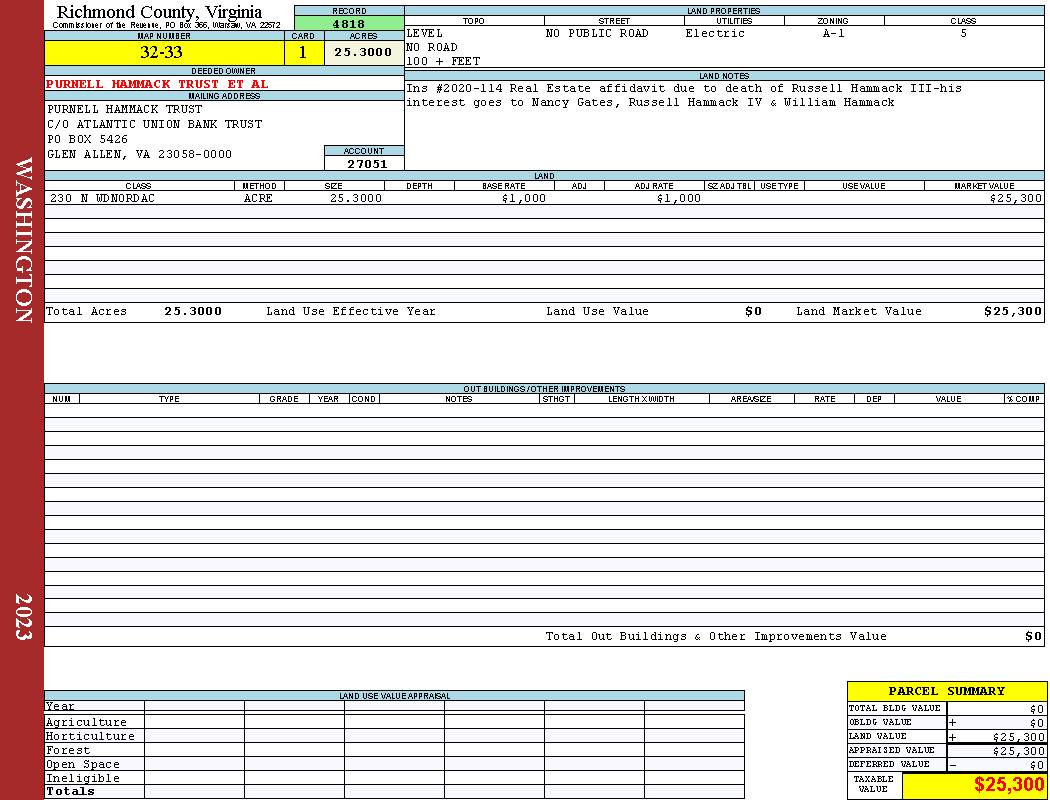Click the USE VALUE column header
Image resolution: width=1050 pixels, height=800 pixels.
(x=863, y=186)
